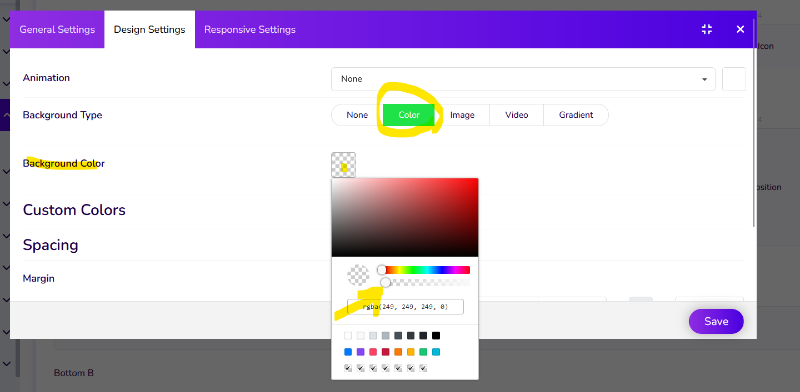800x392 pixels.
Task: Choose the cyan preset swatch
Action: (436, 352)
